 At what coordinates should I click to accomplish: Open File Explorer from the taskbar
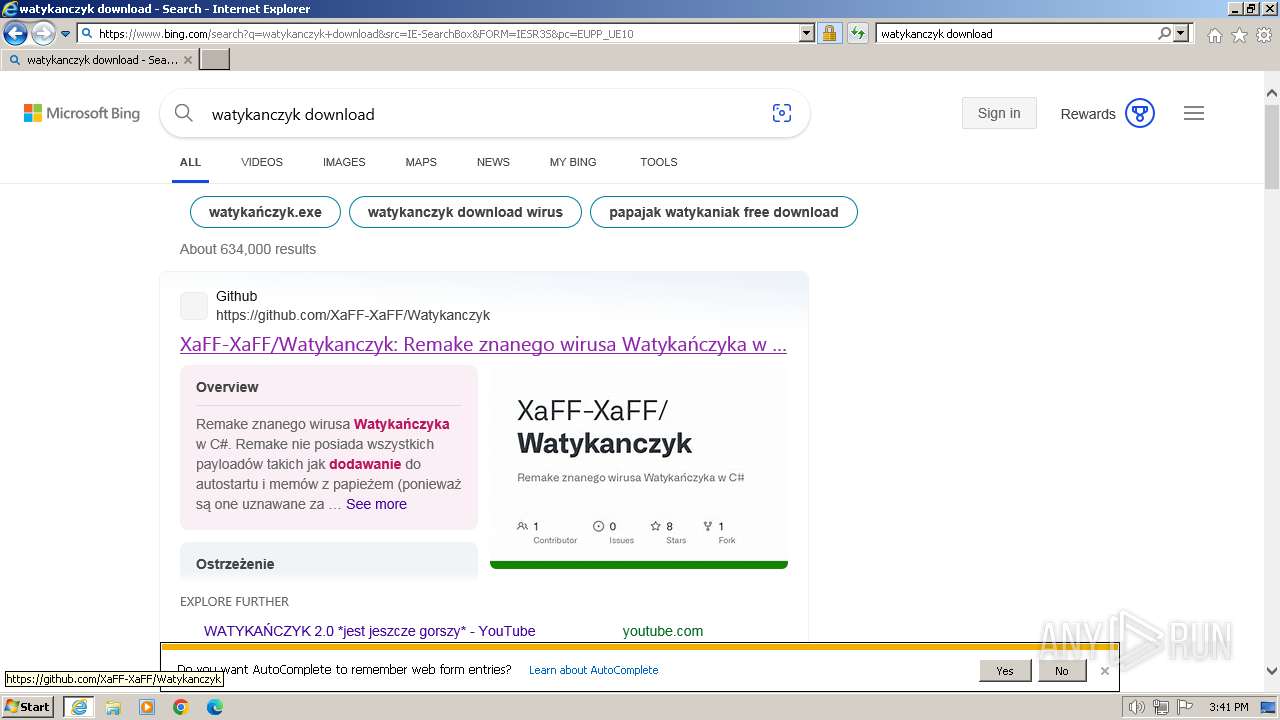pos(113,707)
